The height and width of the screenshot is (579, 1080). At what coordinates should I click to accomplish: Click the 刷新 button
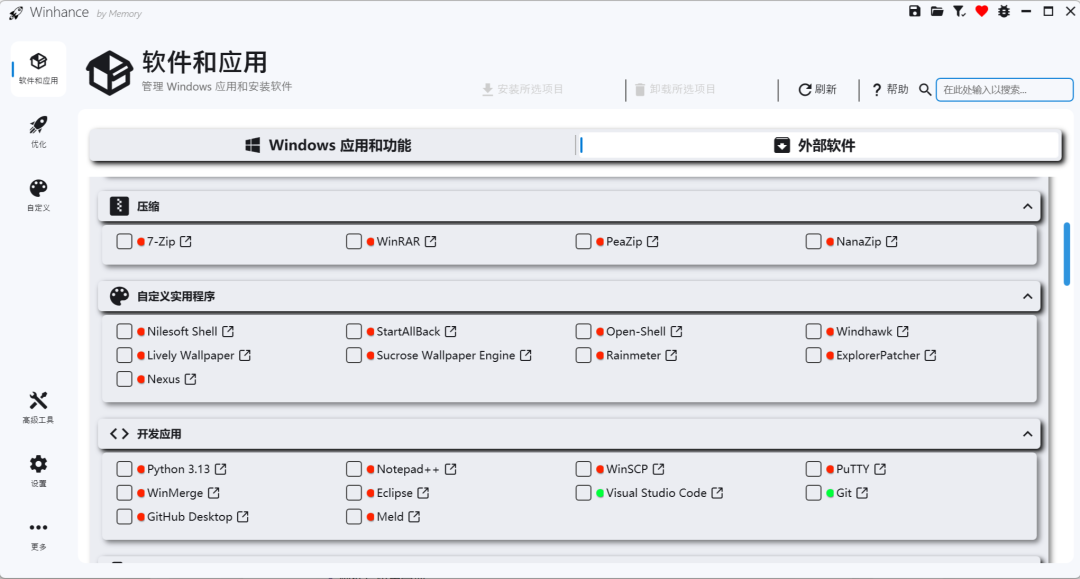(818, 89)
